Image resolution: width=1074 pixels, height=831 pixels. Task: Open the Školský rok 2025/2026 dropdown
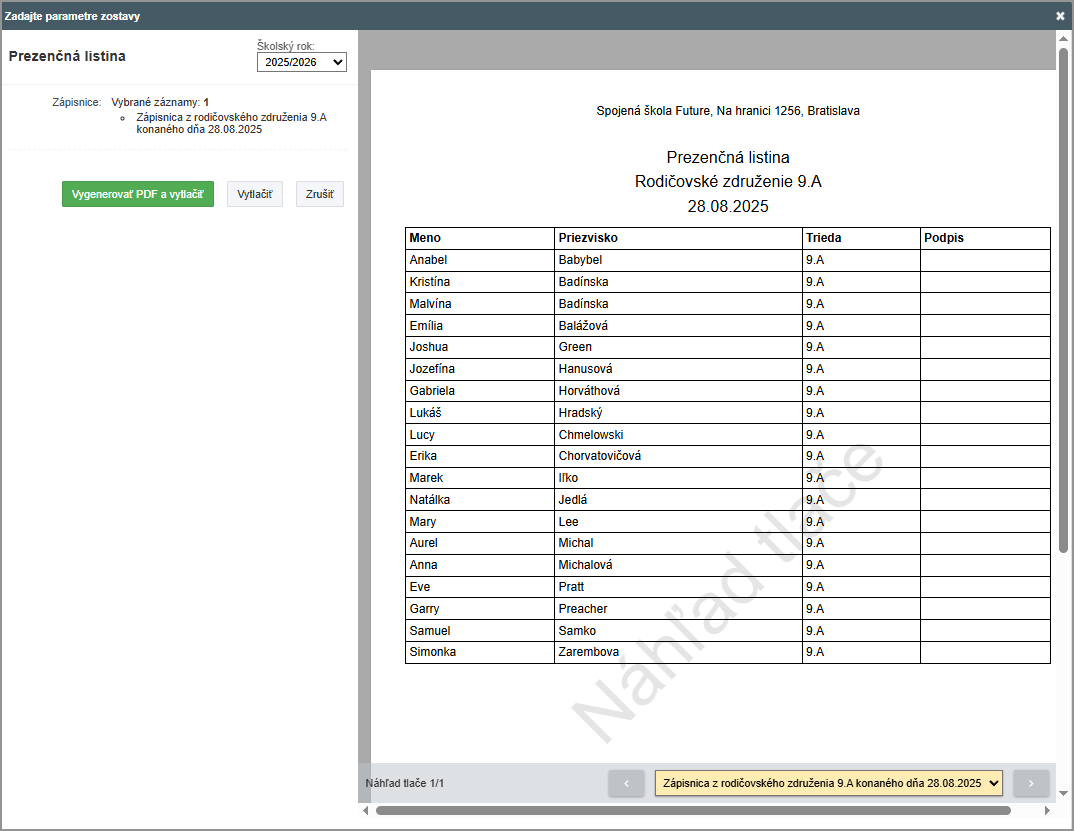(x=301, y=62)
